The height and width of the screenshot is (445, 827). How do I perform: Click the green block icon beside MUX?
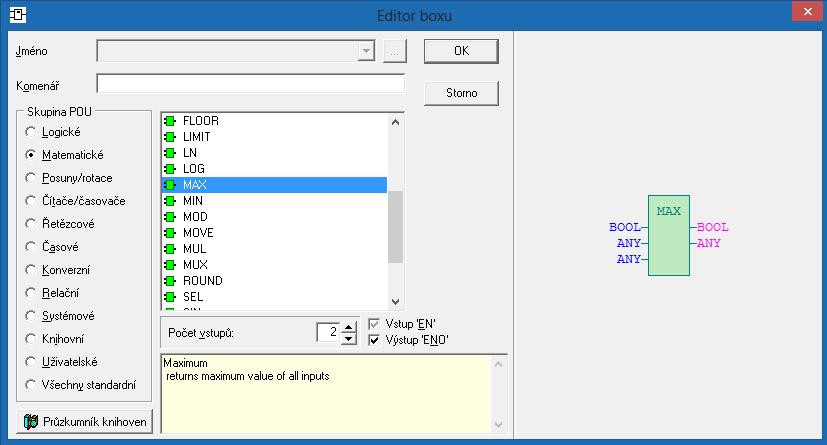click(170, 265)
